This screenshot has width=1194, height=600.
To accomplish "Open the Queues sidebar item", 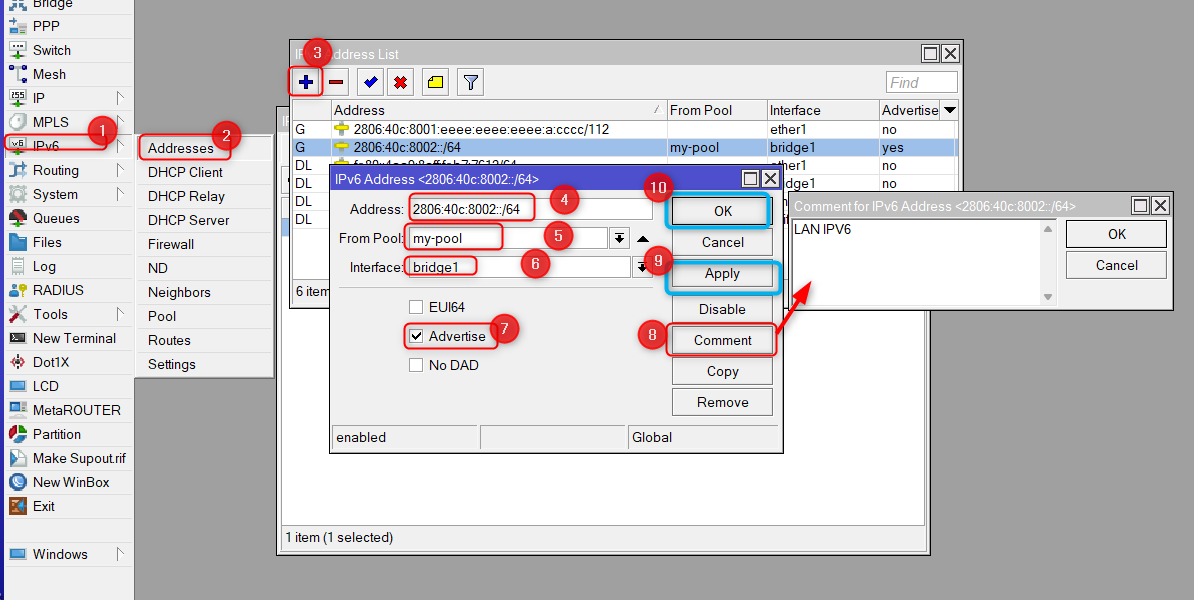I will [x=56, y=218].
